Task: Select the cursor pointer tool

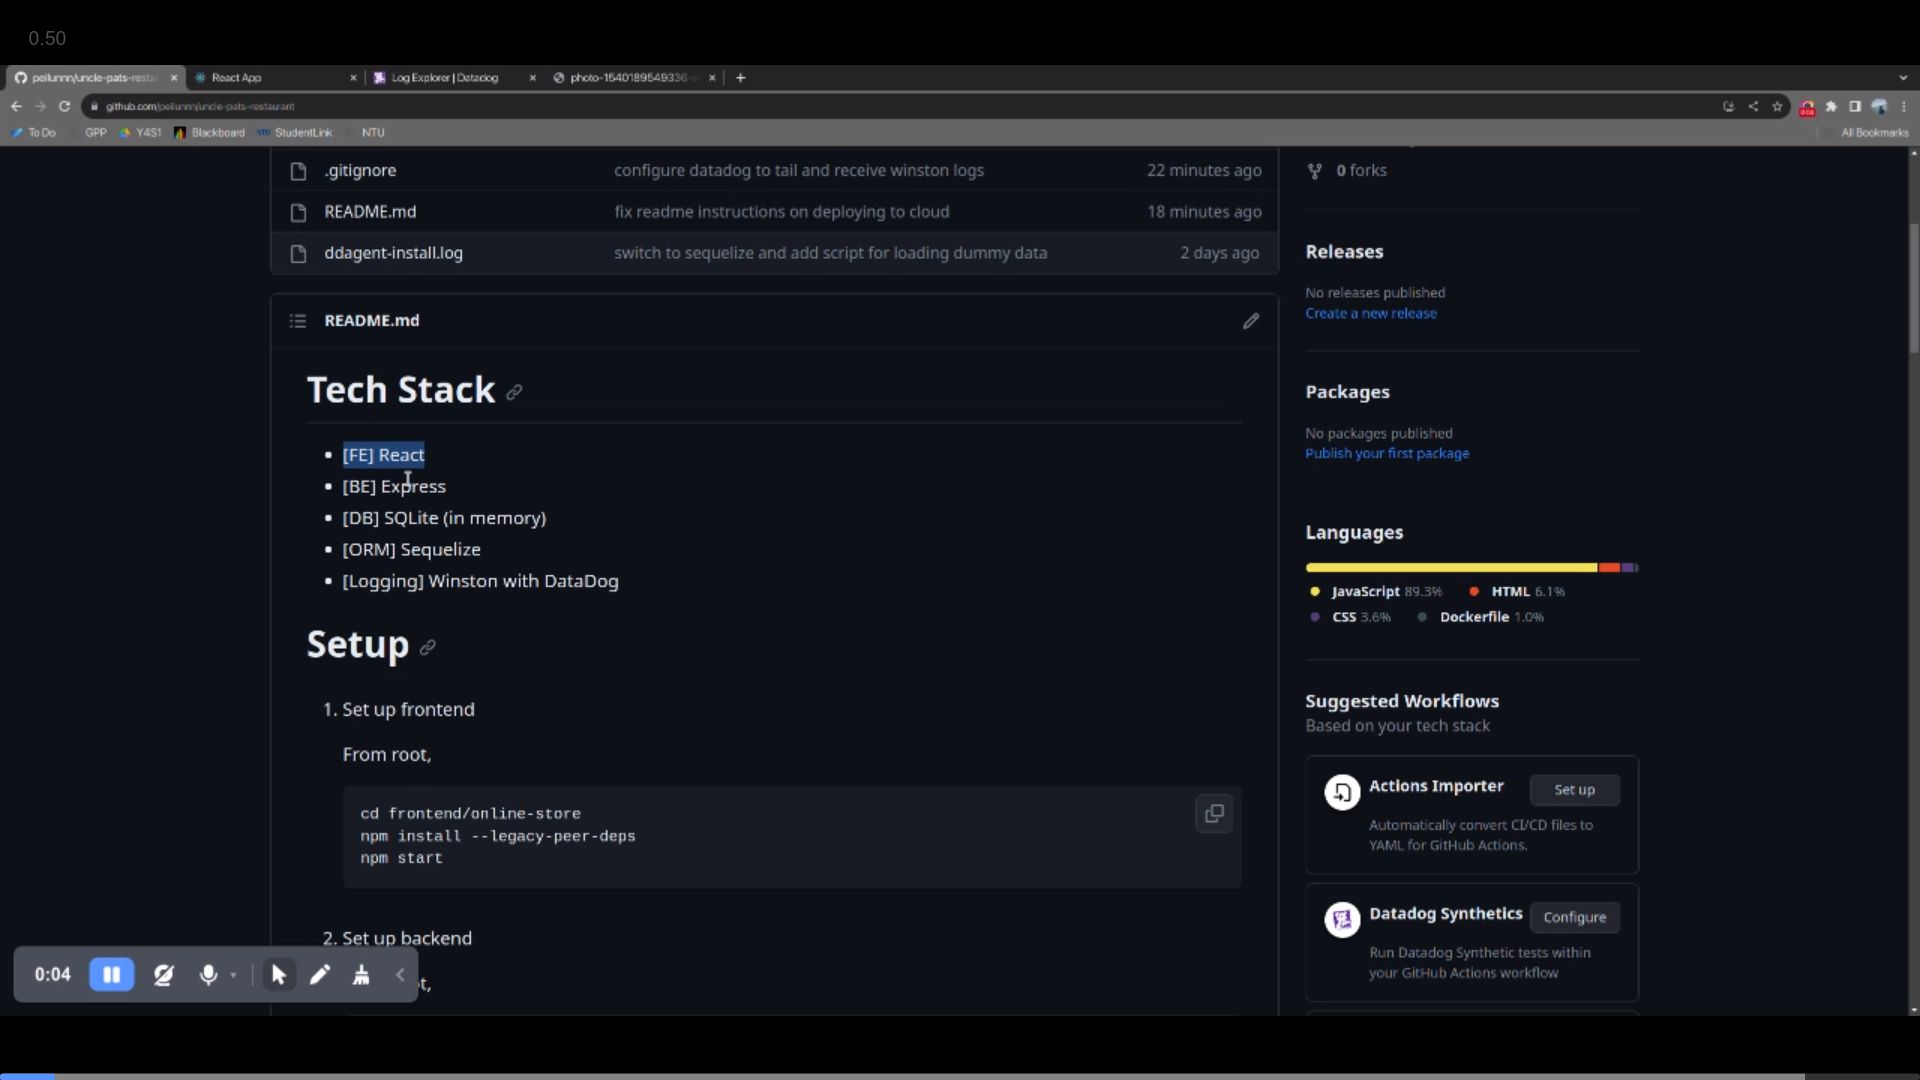Action: click(x=279, y=974)
